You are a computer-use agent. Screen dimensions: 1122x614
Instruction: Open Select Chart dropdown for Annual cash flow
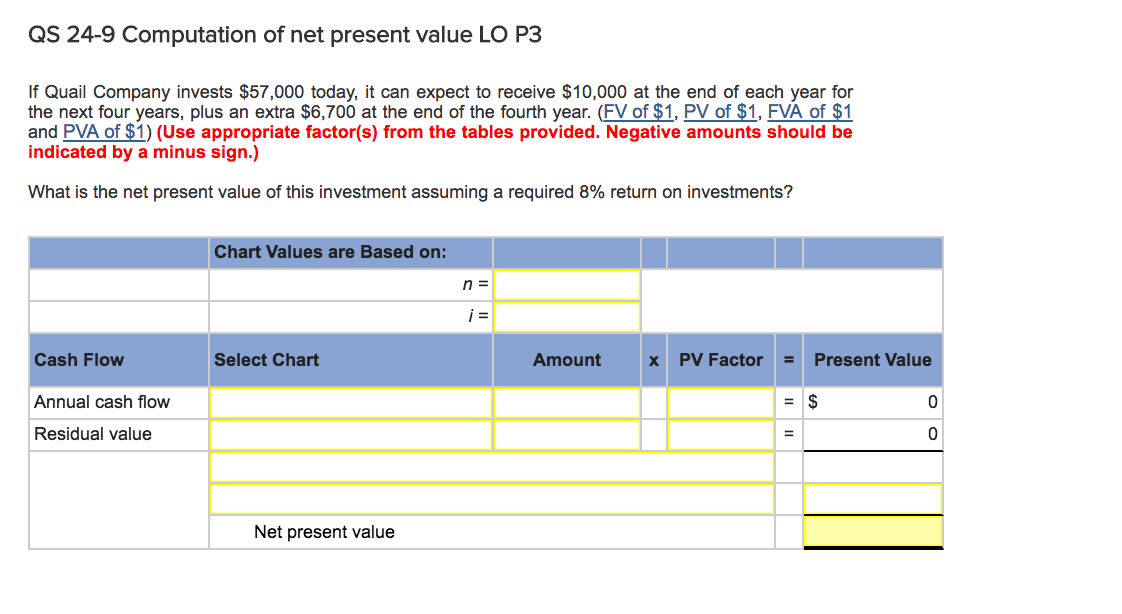click(x=350, y=402)
